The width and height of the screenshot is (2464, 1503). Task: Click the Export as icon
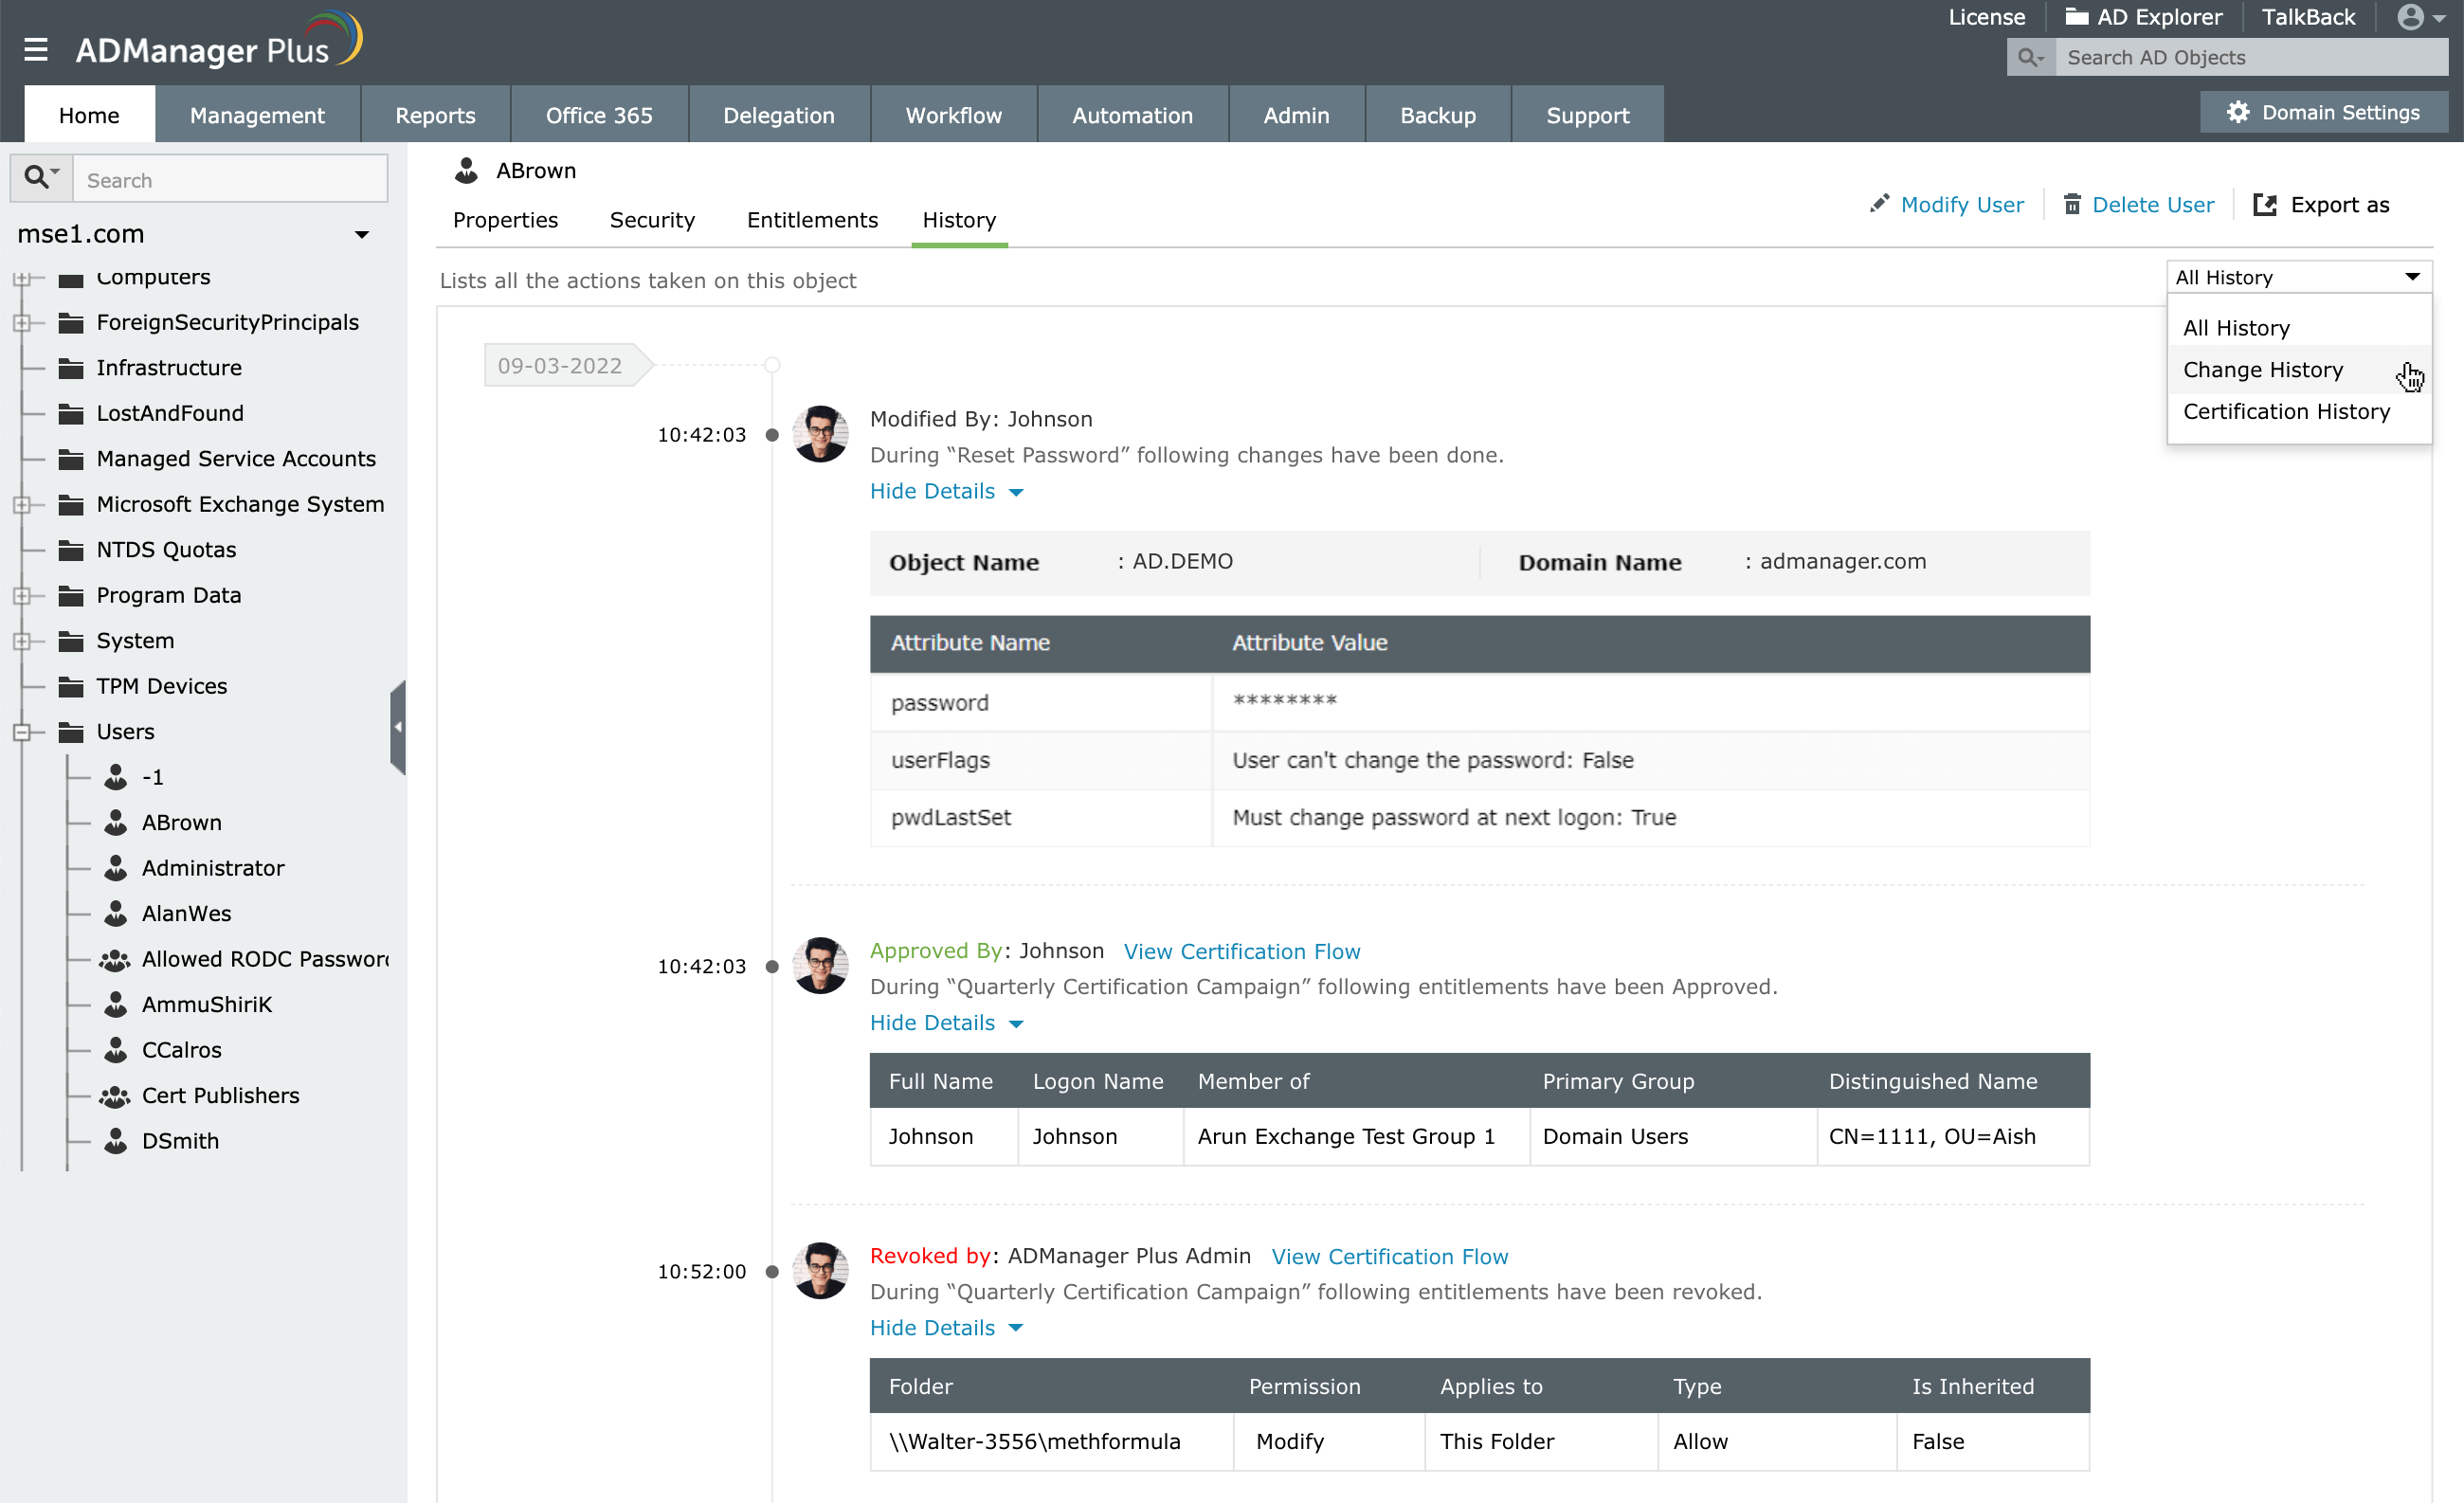(x=2264, y=205)
